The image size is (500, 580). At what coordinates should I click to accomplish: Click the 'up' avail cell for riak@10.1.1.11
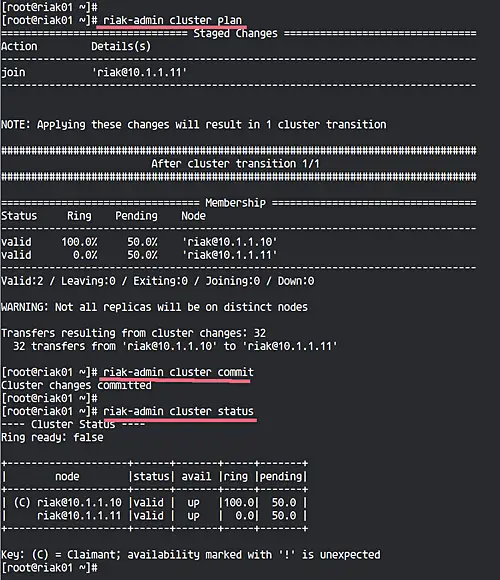pos(193,516)
